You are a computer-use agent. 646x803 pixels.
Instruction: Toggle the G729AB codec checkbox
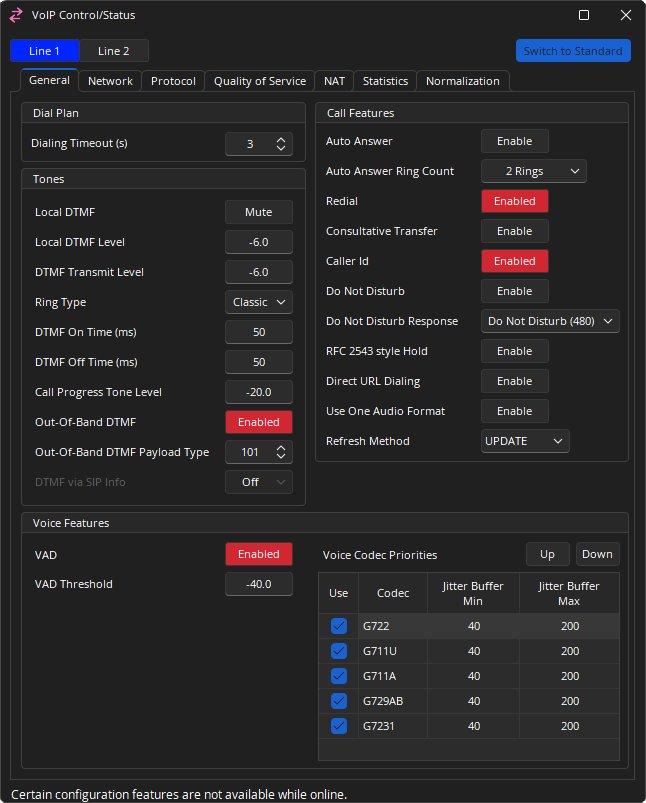coord(339,701)
